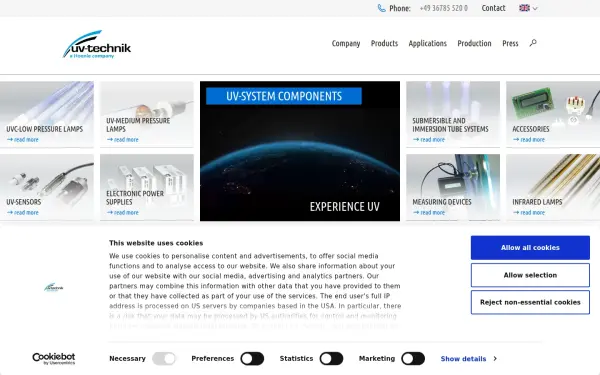Click the small uv-technik logo in cookie banner
The width and height of the screenshot is (600, 375).
coord(54,287)
